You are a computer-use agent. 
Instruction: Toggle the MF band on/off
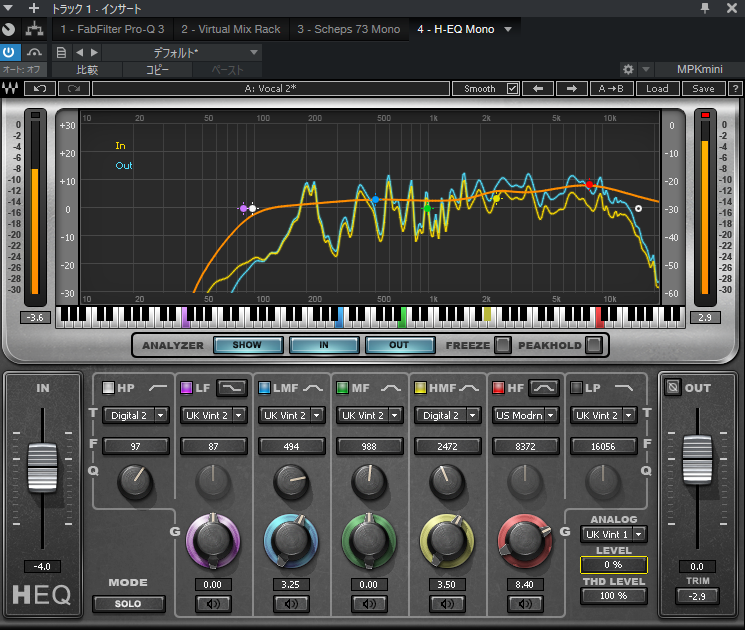point(342,388)
